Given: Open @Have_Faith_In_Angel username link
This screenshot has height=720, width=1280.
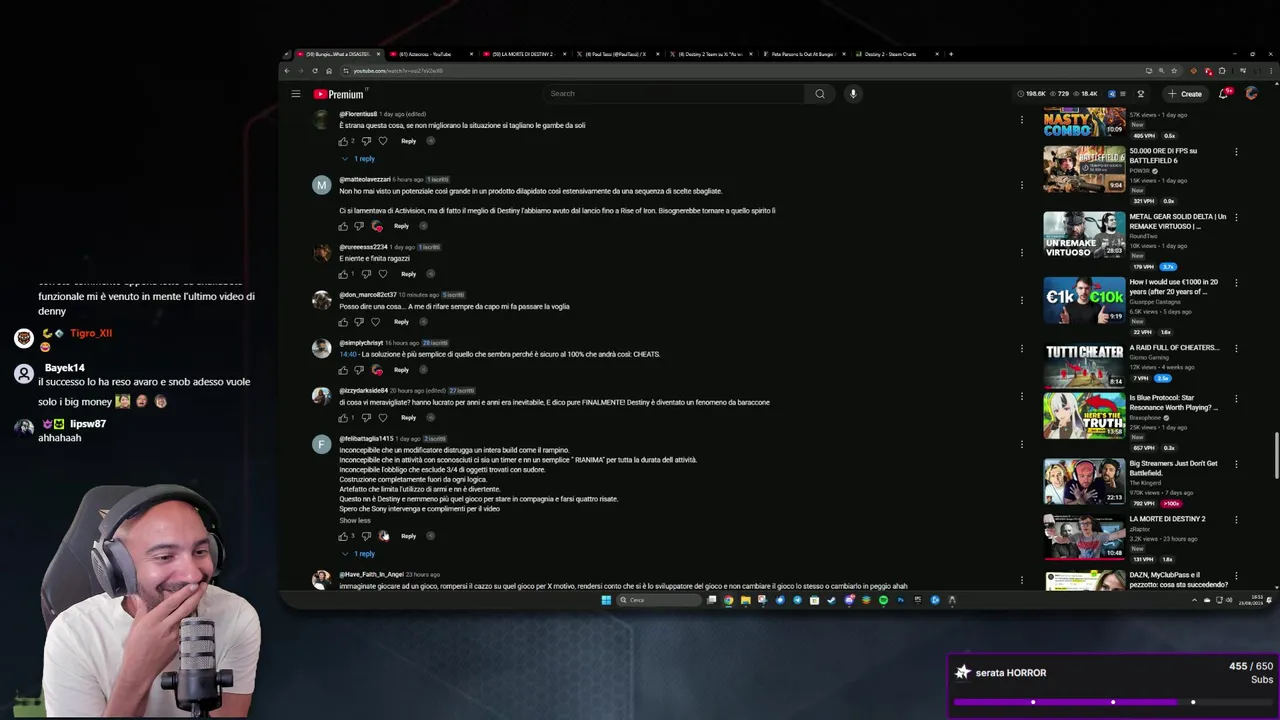Looking at the screenshot, I should 371,575.
